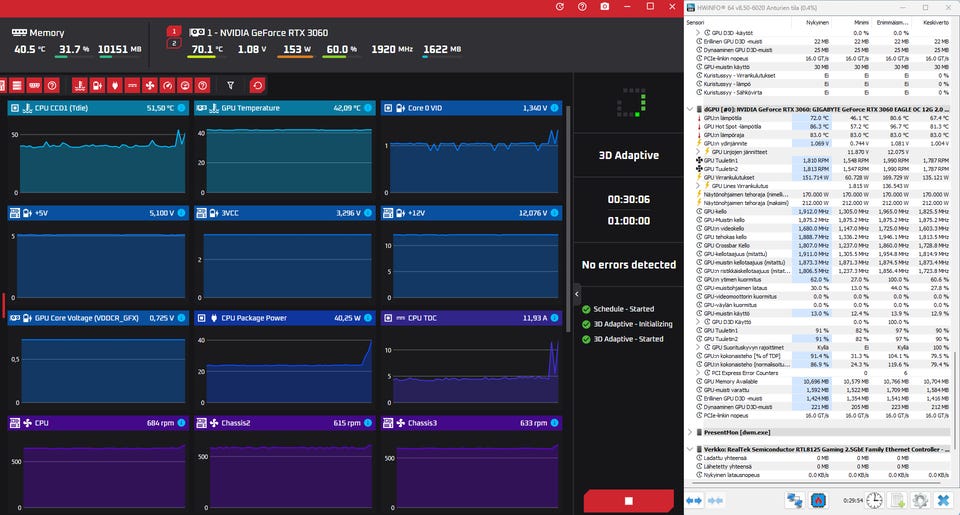Click the elapsed timer 00:30:06
Image resolution: width=960 pixels, height=515 pixels.
point(629,200)
